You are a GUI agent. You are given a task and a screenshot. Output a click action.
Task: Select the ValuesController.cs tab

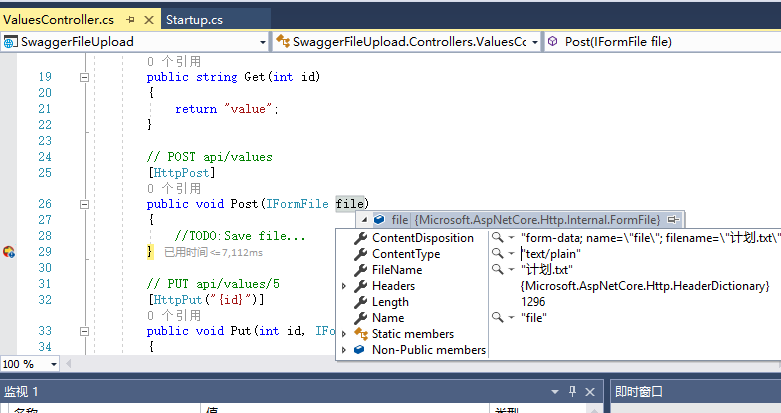click(x=59, y=20)
